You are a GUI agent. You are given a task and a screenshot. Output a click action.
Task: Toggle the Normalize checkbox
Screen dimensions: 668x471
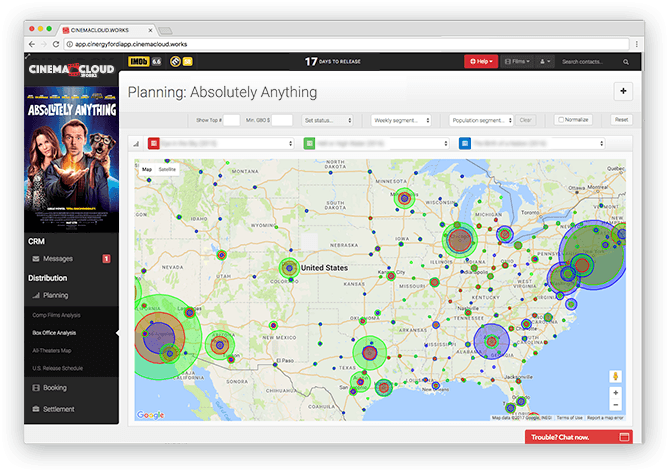[x=562, y=120]
